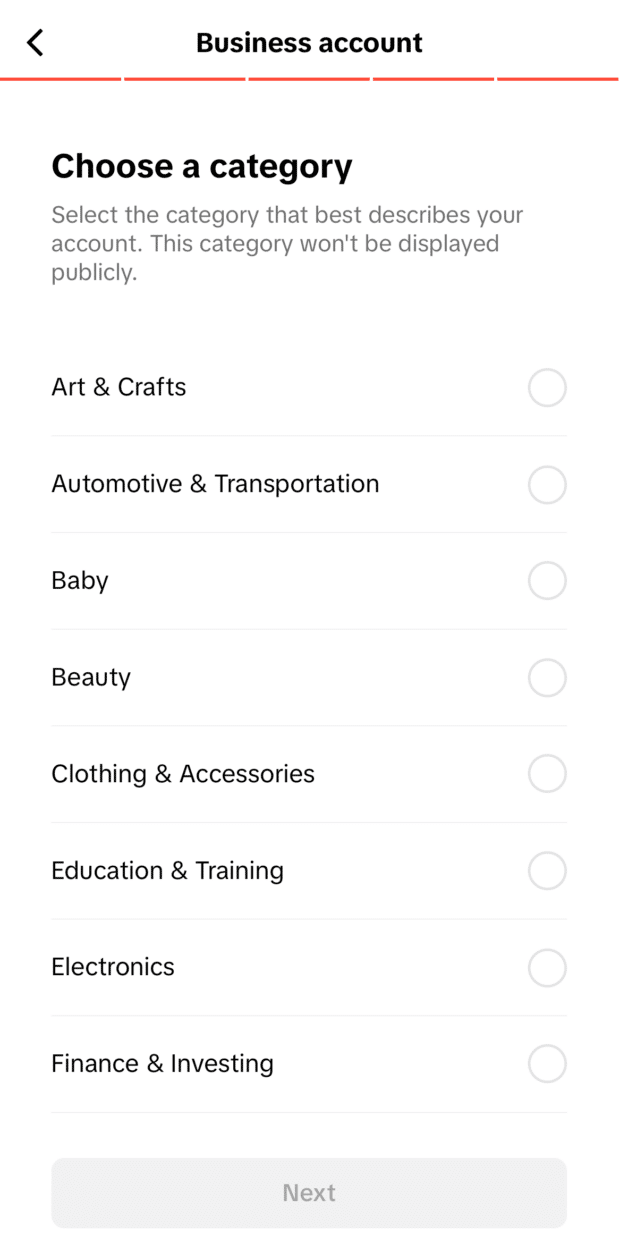Viewport: 620px width, 1251px height.
Task: Tap the back arrow icon
Action: click(x=36, y=42)
